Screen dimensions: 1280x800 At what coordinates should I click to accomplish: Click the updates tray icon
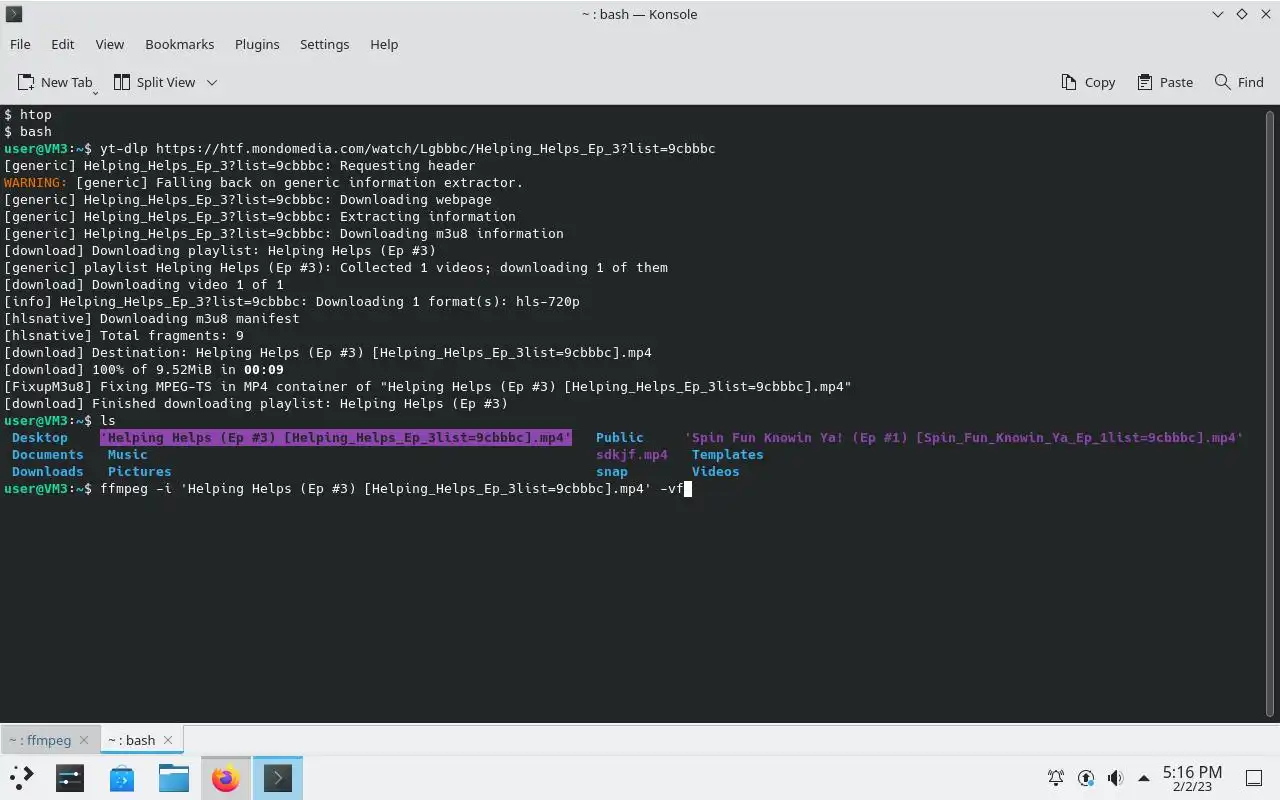1086,777
